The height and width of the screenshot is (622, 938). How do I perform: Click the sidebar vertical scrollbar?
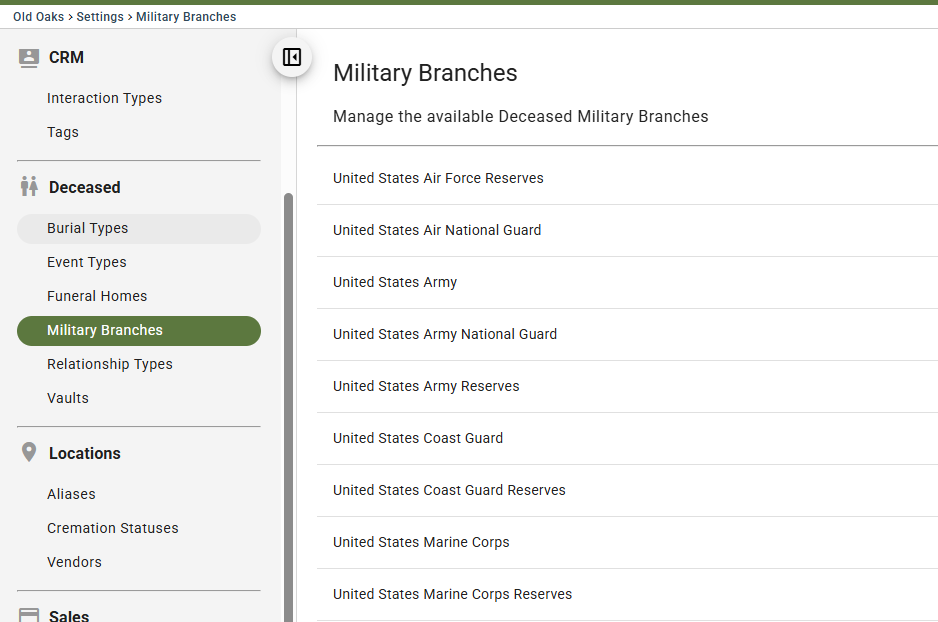pos(288,407)
